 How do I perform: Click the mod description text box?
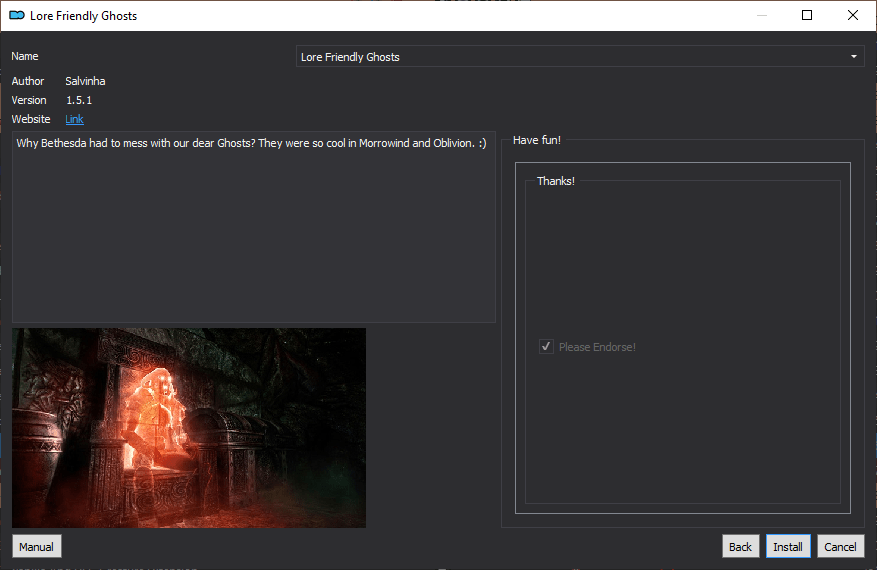pos(254,227)
